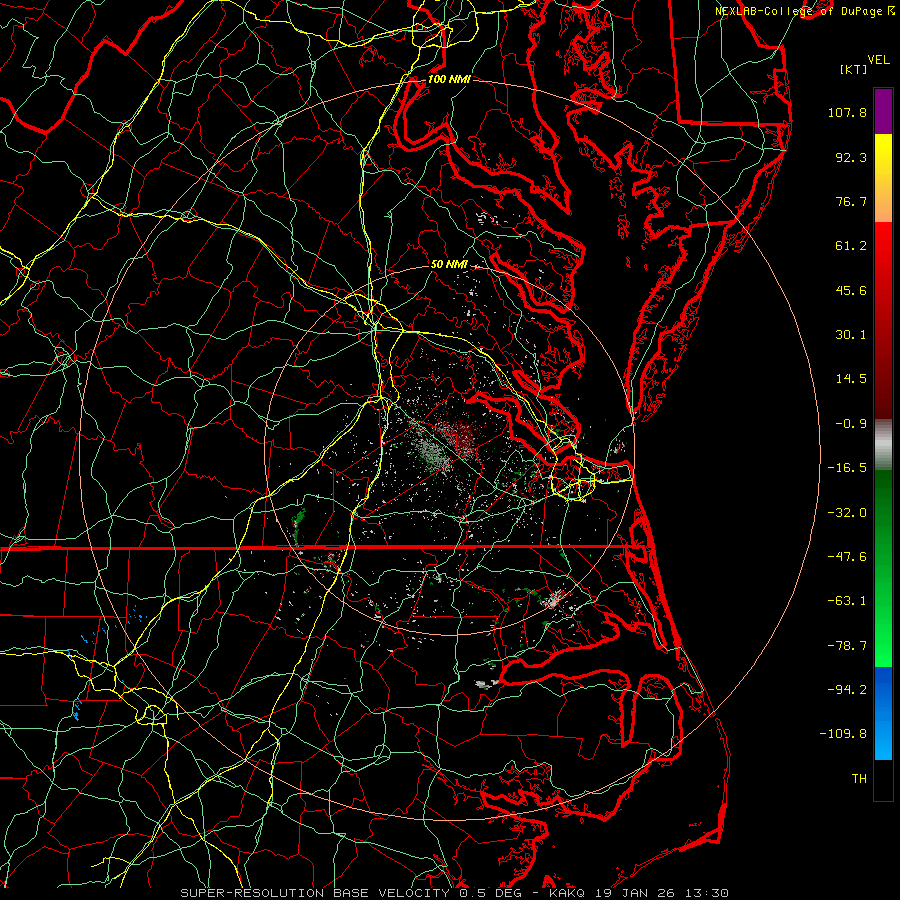Image resolution: width=900 pixels, height=900 pixels.
Task: Select the -32.0 legend value
Action: point(847,513)
